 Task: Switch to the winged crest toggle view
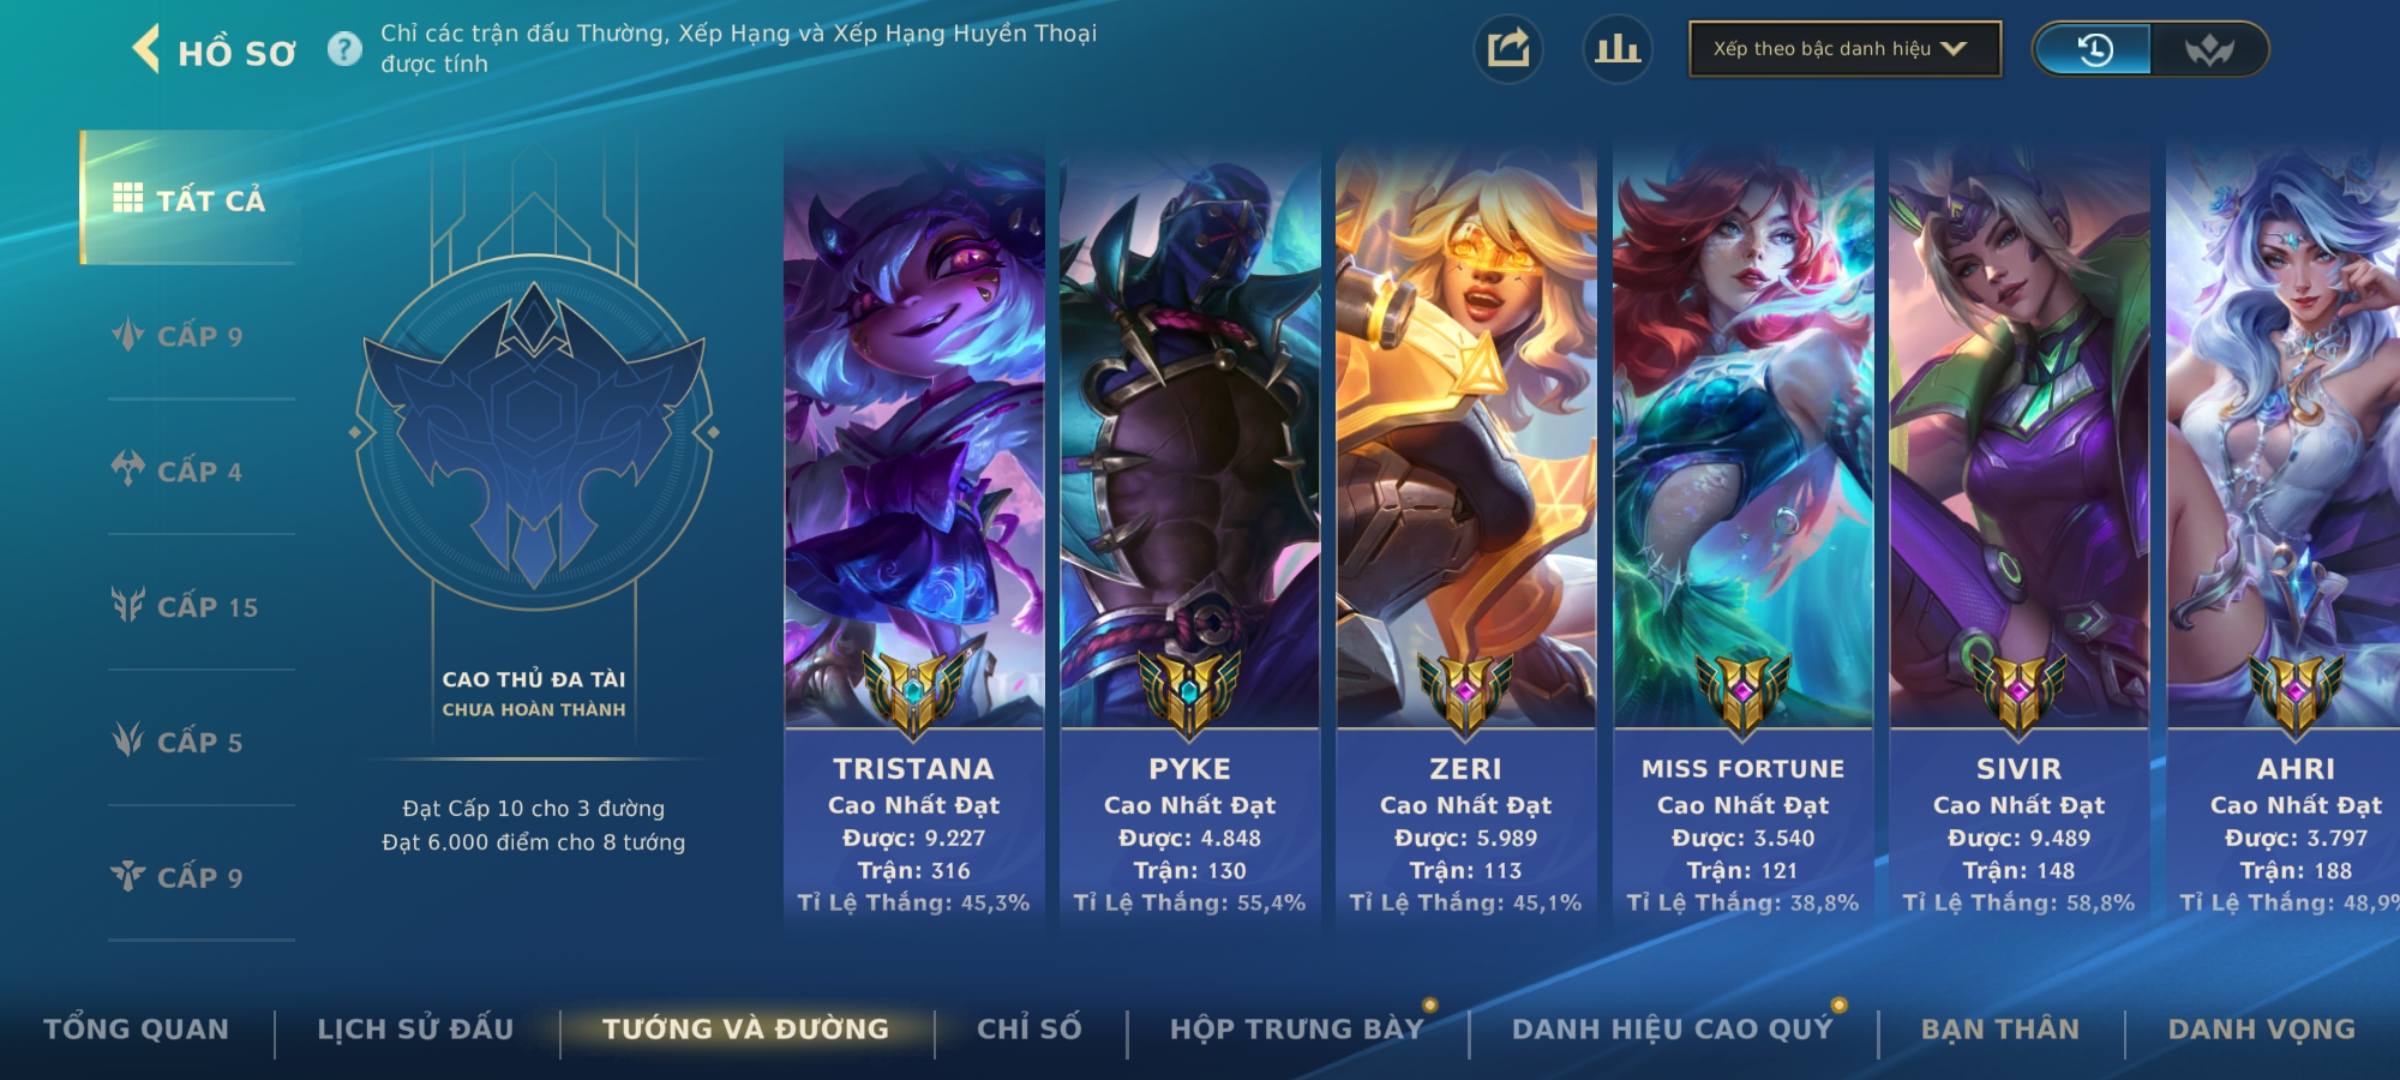pos(2208,49)
